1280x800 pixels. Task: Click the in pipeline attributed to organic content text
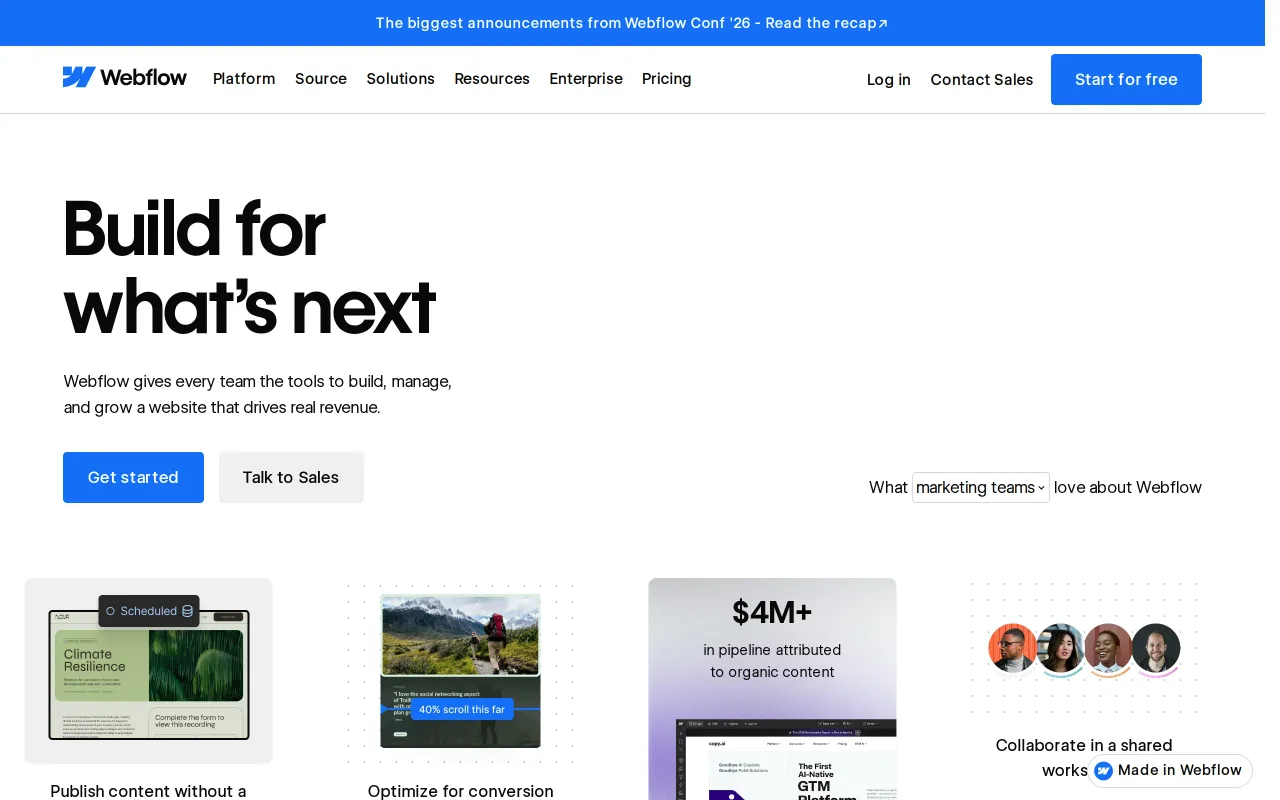[772, 661]
